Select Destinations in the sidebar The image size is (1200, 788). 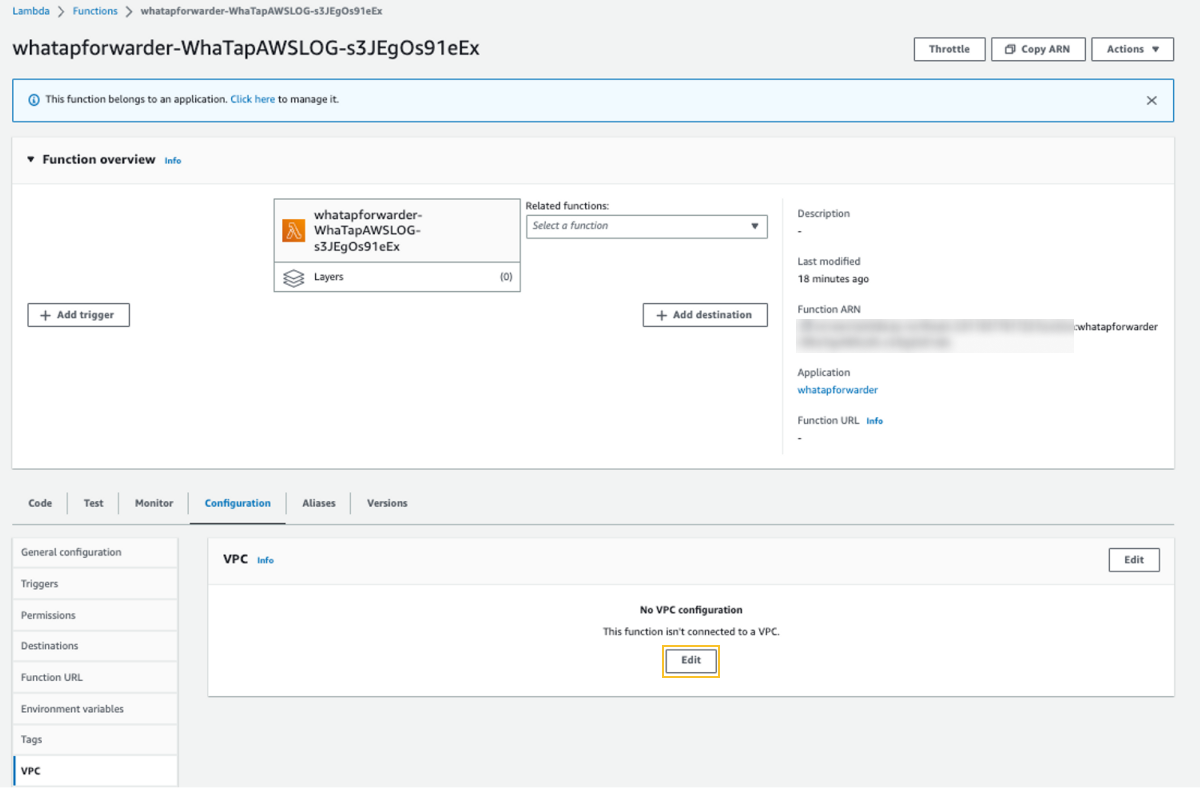95,646
